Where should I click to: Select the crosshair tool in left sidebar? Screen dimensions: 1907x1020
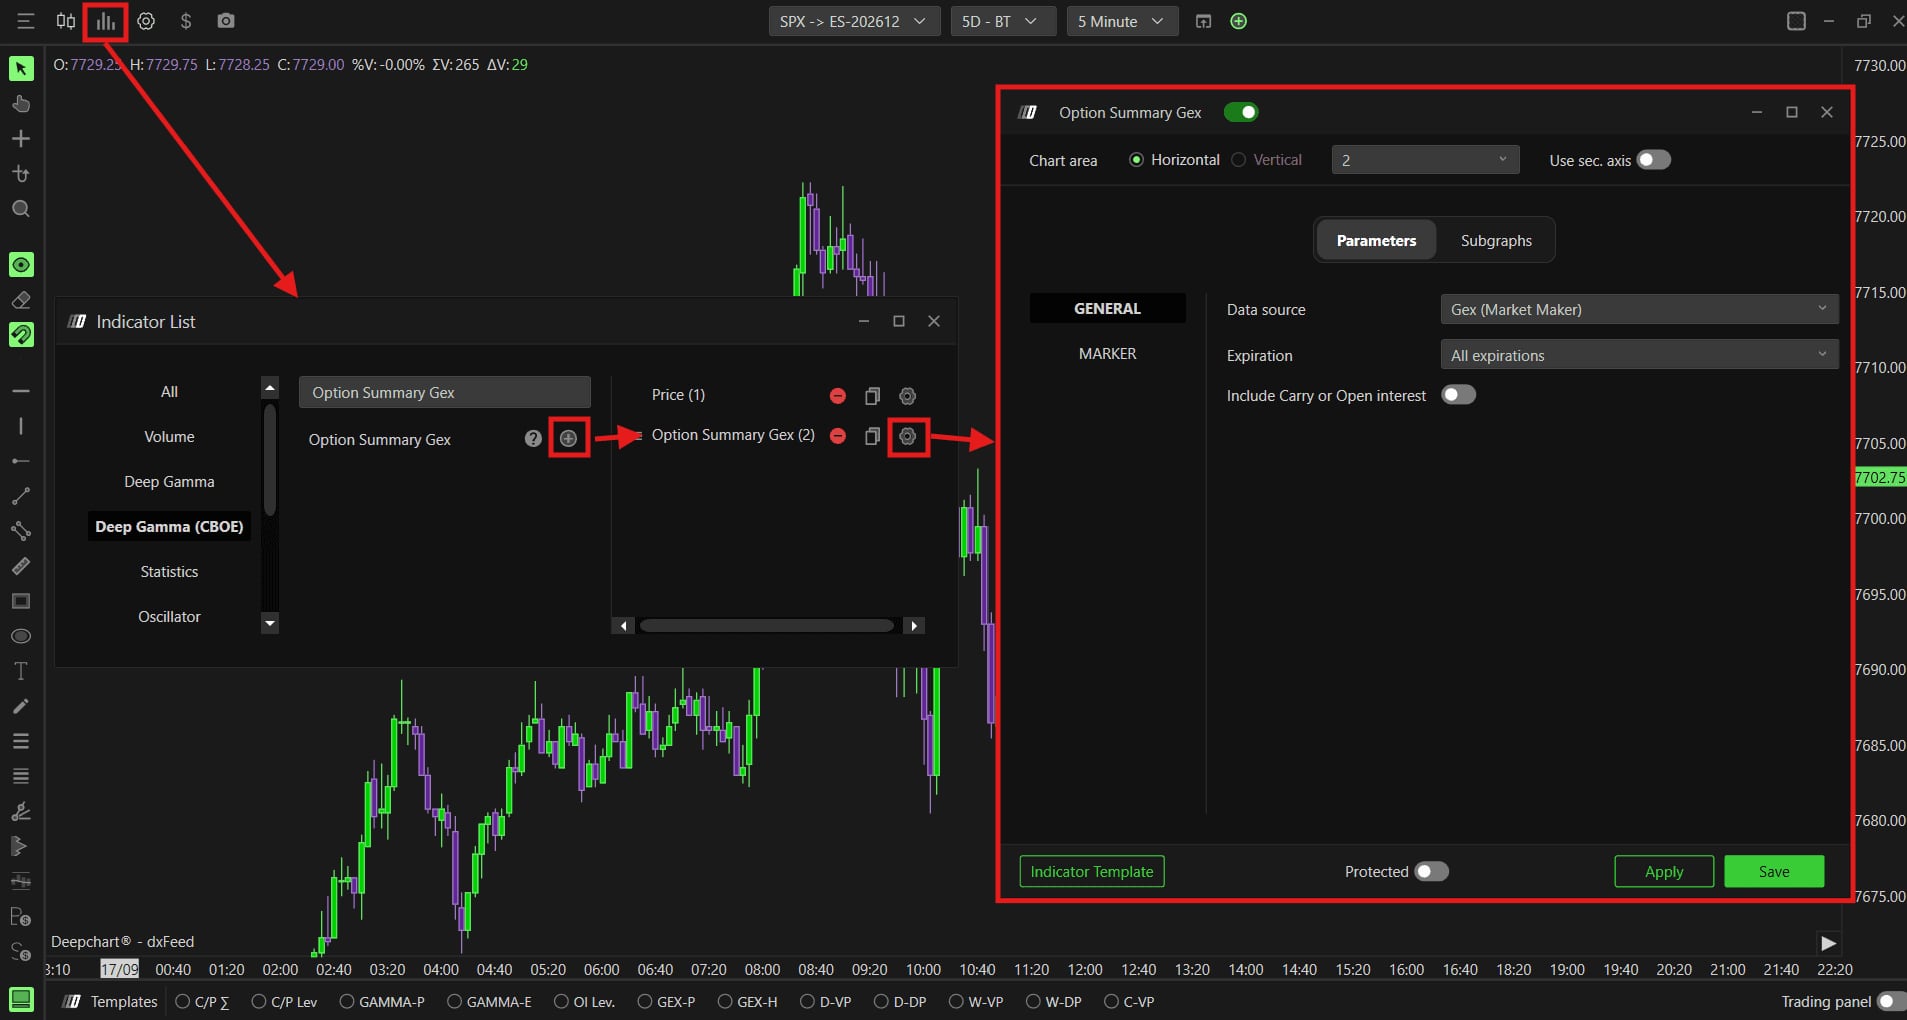(x=21, y=139)
